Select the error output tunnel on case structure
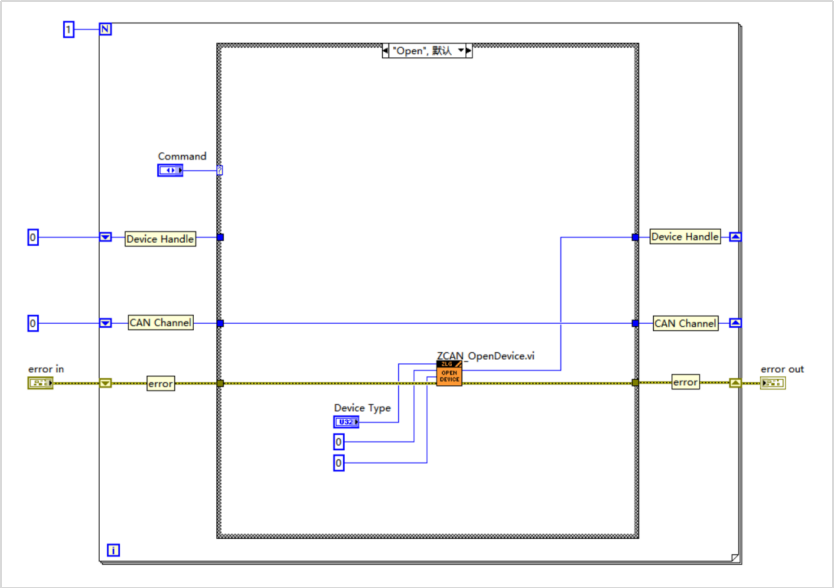 [635, 383]
